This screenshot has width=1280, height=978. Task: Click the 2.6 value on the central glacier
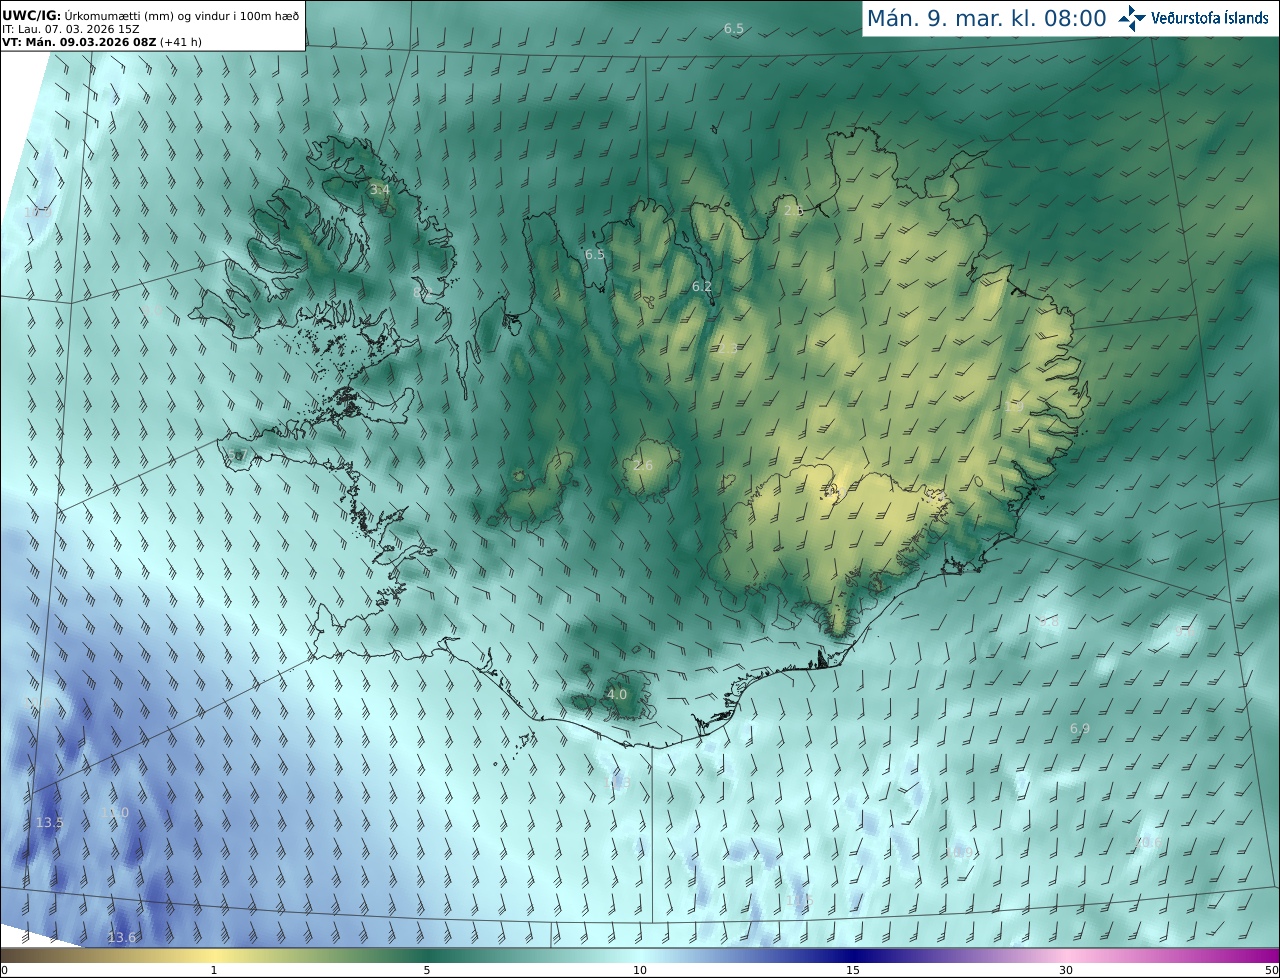click(x=643, y=466)
